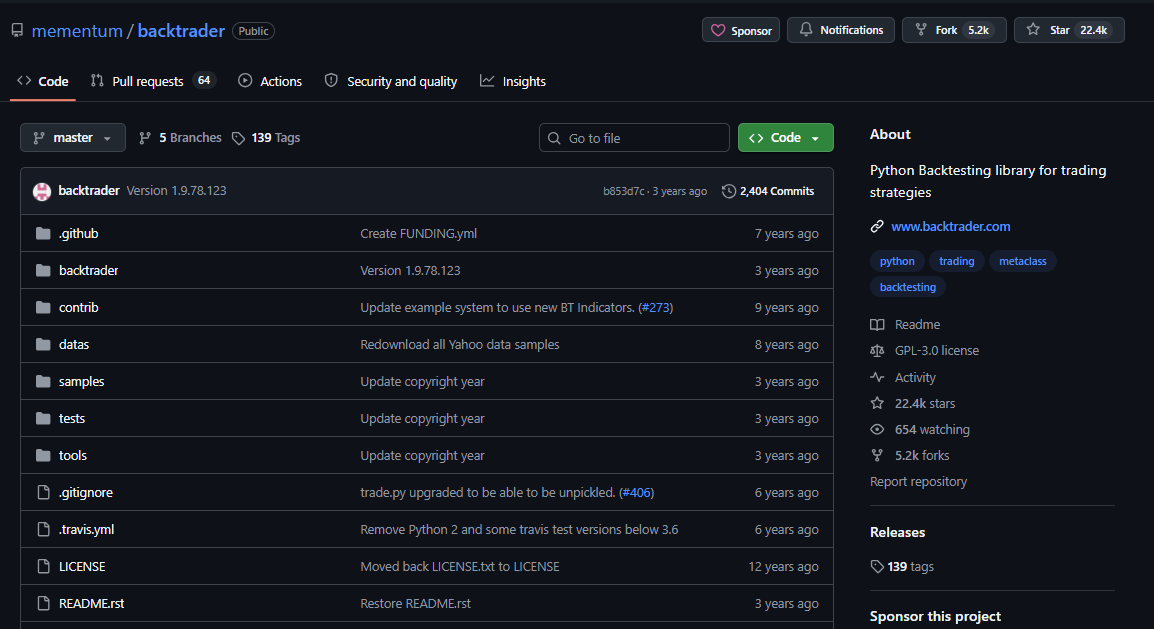Image resolution: width=1154 pixels, height=629 pixels.
Task: Open 'Restore README.rst' commit message
Action: [x=415, y=603]
